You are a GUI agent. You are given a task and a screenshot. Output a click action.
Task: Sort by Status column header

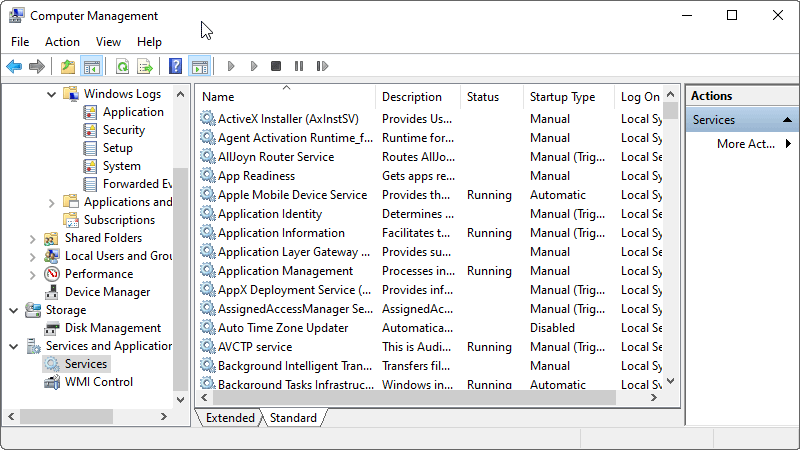(492, 97)
